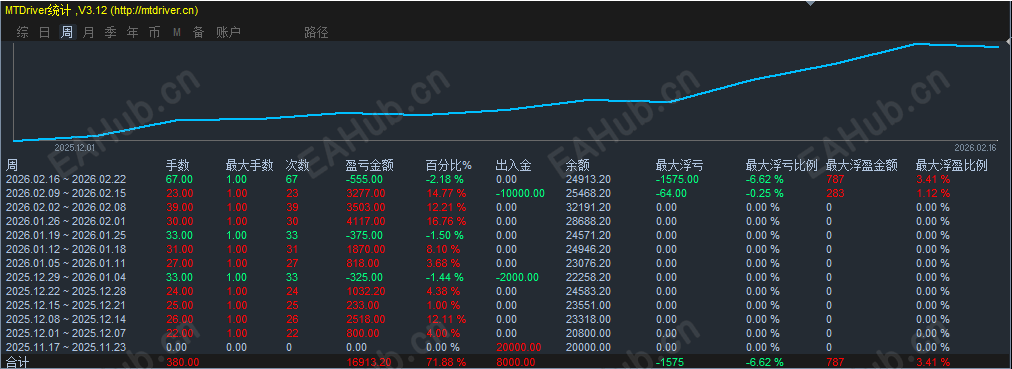
Task: Select week row 2026.01.19 ~ 2026.01.25
Action: tap(506, 235)
